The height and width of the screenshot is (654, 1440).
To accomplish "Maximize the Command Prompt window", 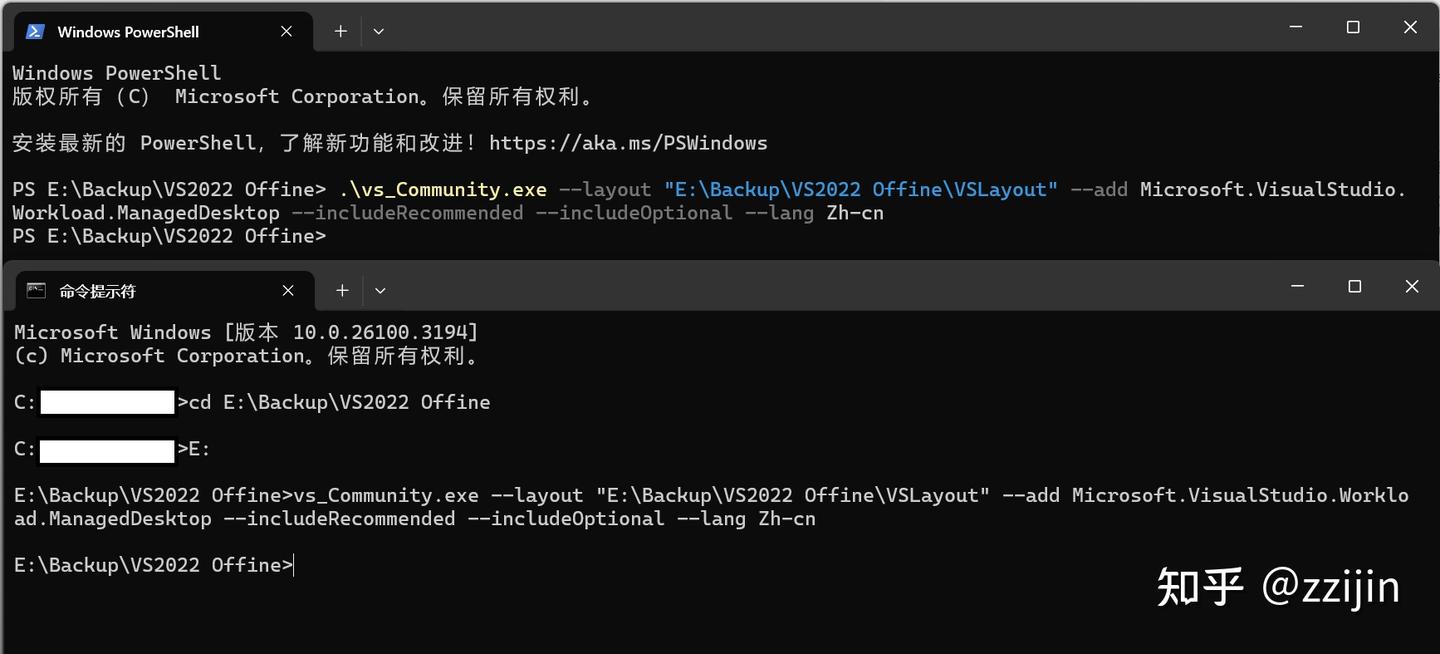I will [1354, 287].
